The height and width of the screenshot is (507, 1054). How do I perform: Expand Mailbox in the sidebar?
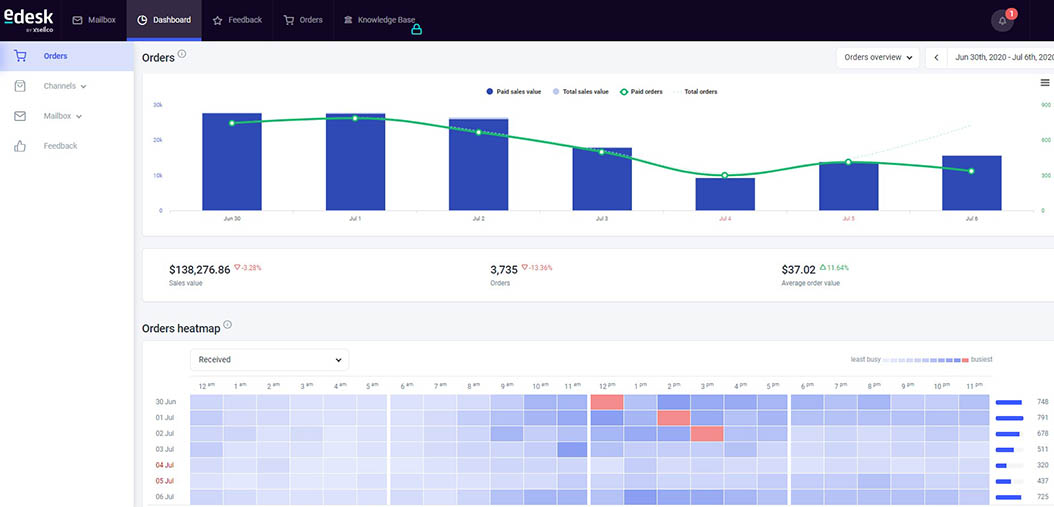[63, 116]
